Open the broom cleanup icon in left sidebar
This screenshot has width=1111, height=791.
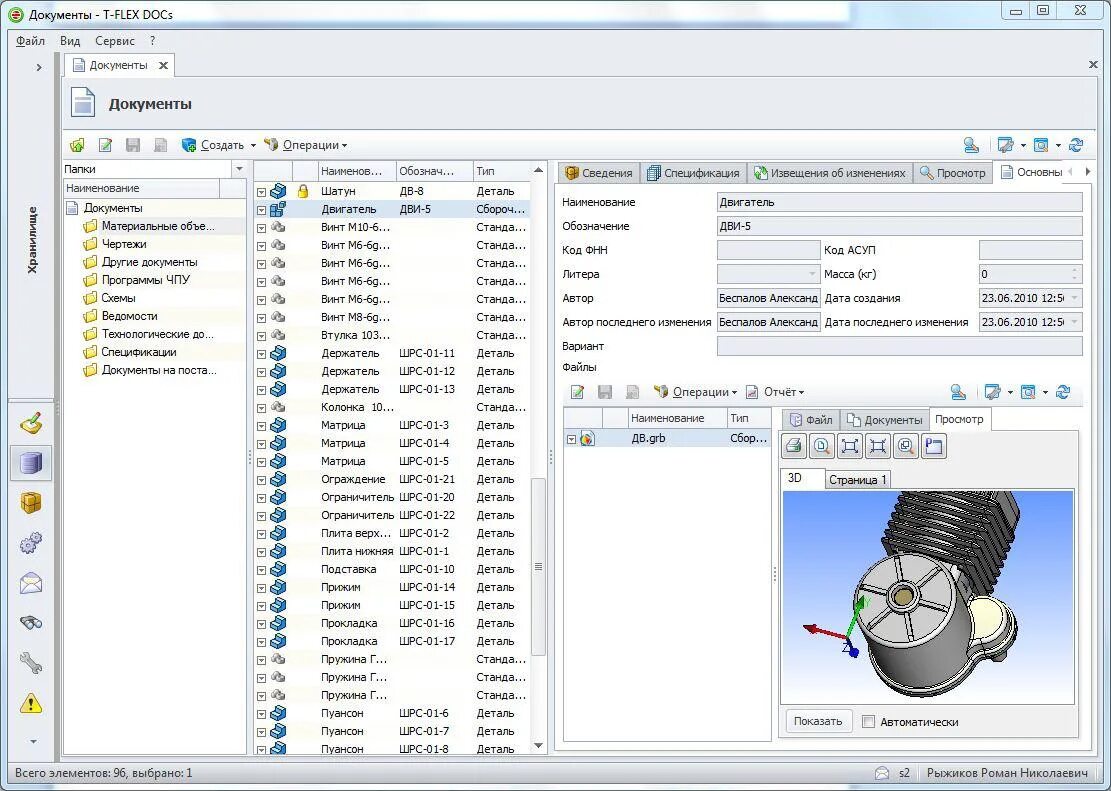click(x=30, y=424)
